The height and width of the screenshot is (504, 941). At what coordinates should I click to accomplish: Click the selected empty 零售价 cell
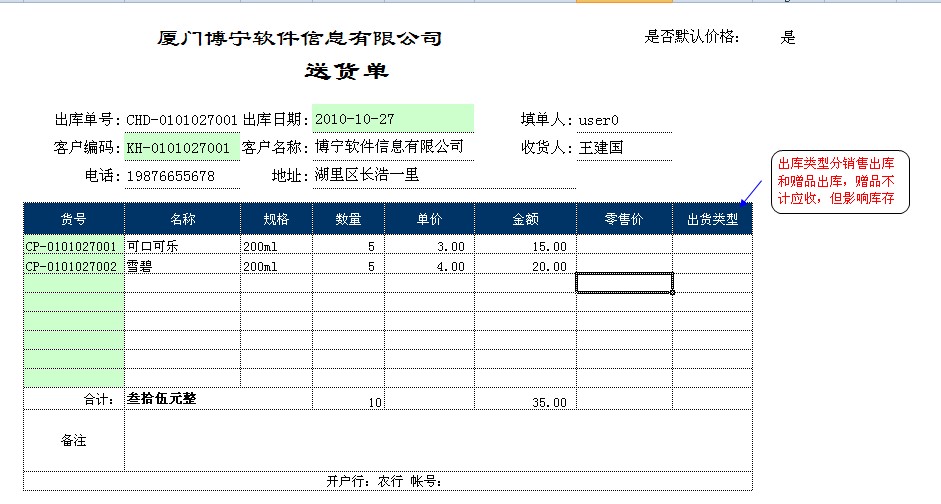tap(624, 283)
